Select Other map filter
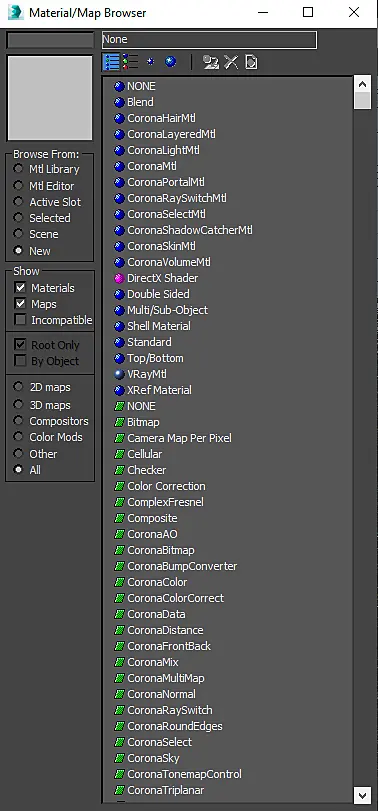This screenshot has height=811, width=378. pyautogui.click(x=19, y=454)
